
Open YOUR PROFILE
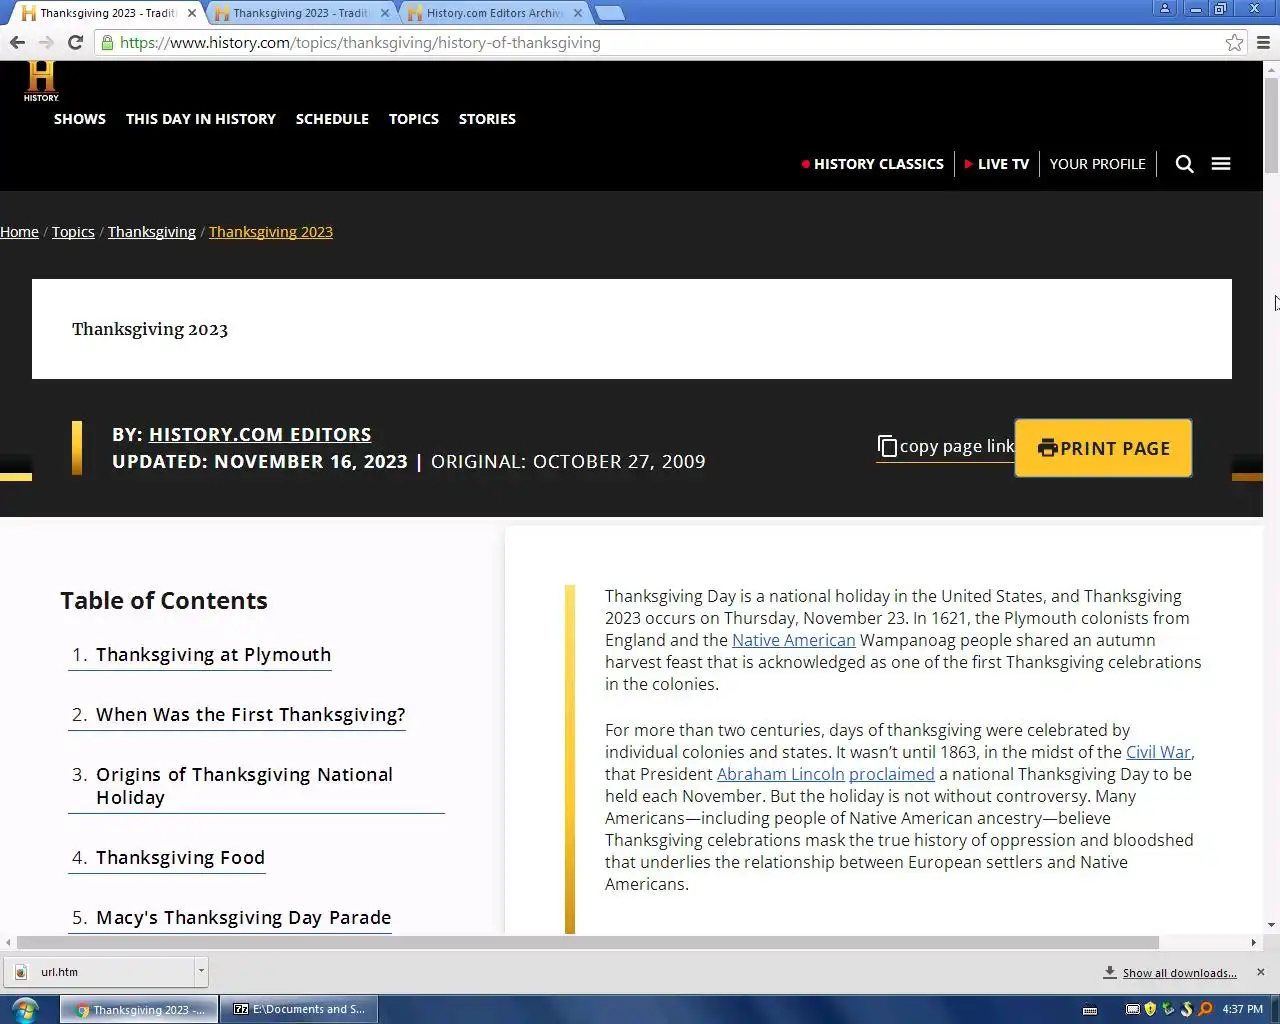(1097, 164)
